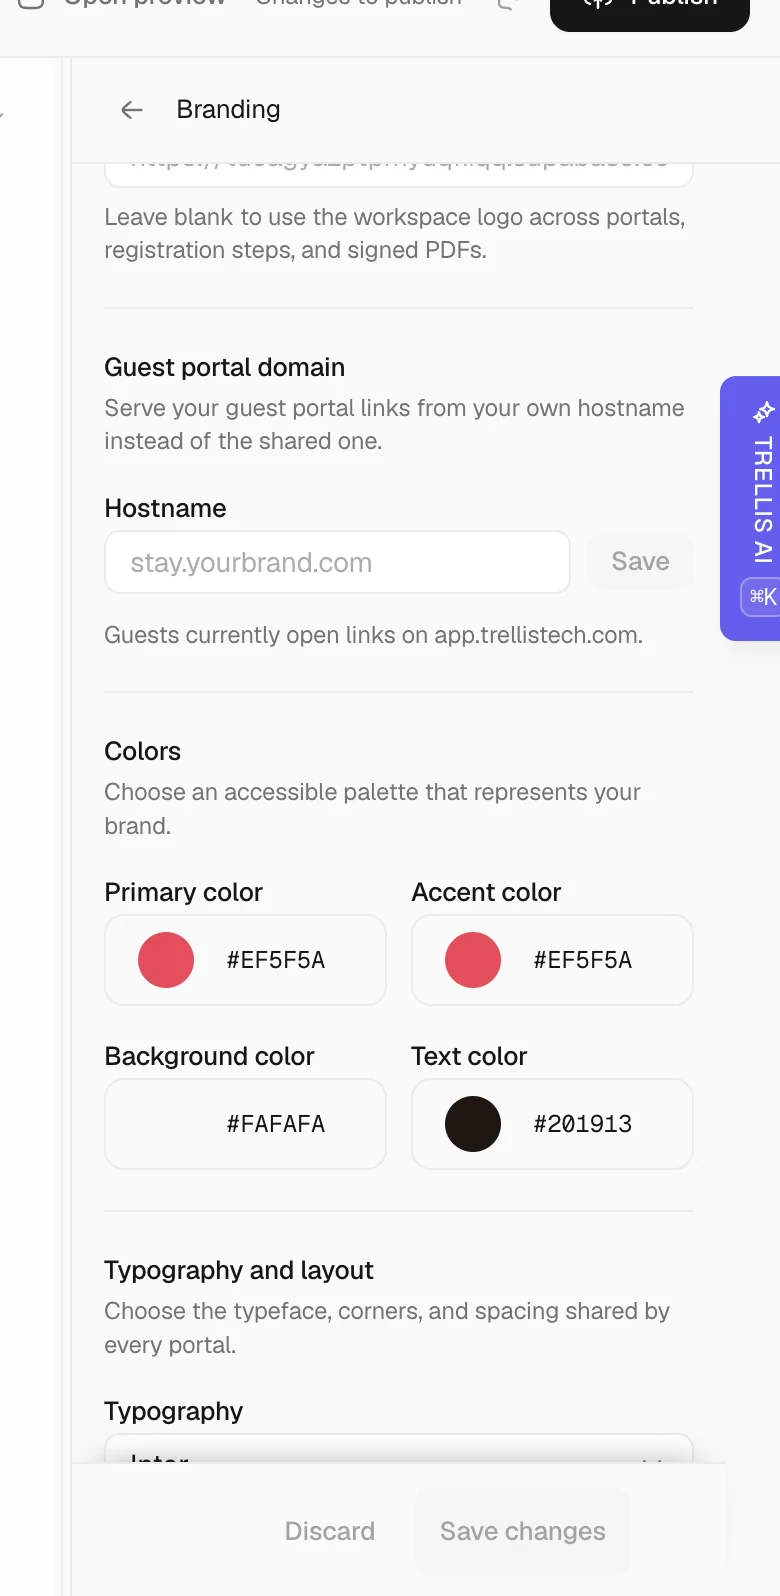Click Save changes button

point(523,1531)
